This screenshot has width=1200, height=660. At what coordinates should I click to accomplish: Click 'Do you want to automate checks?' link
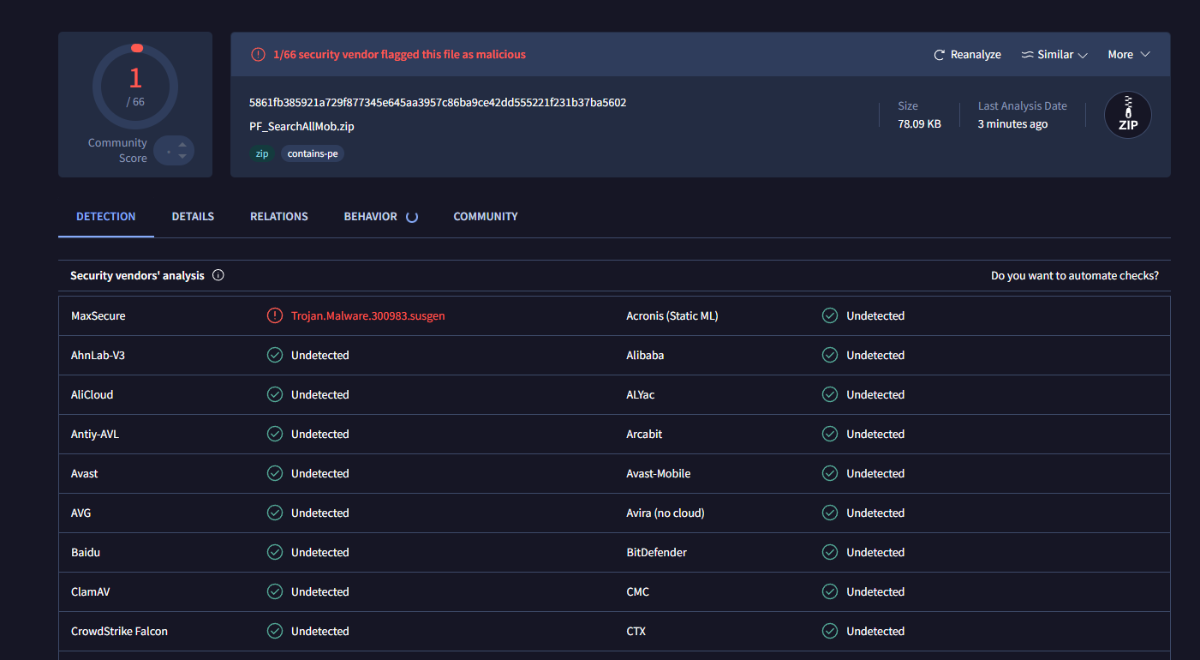(x=1074, y=276)
